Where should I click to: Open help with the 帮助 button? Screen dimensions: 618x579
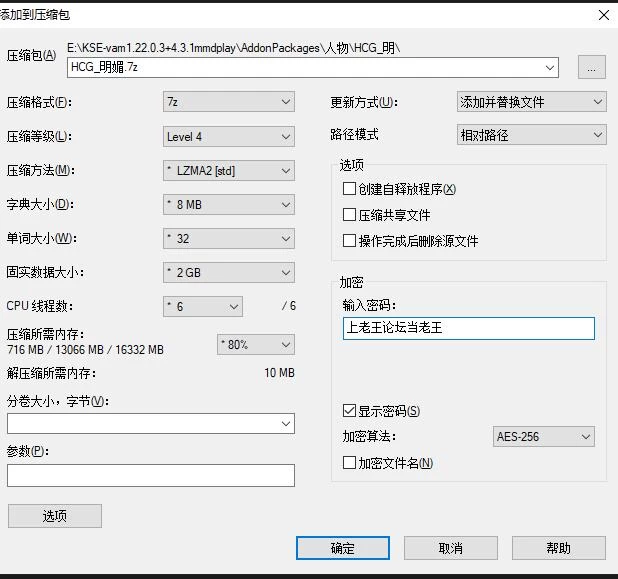click(558, 548)
